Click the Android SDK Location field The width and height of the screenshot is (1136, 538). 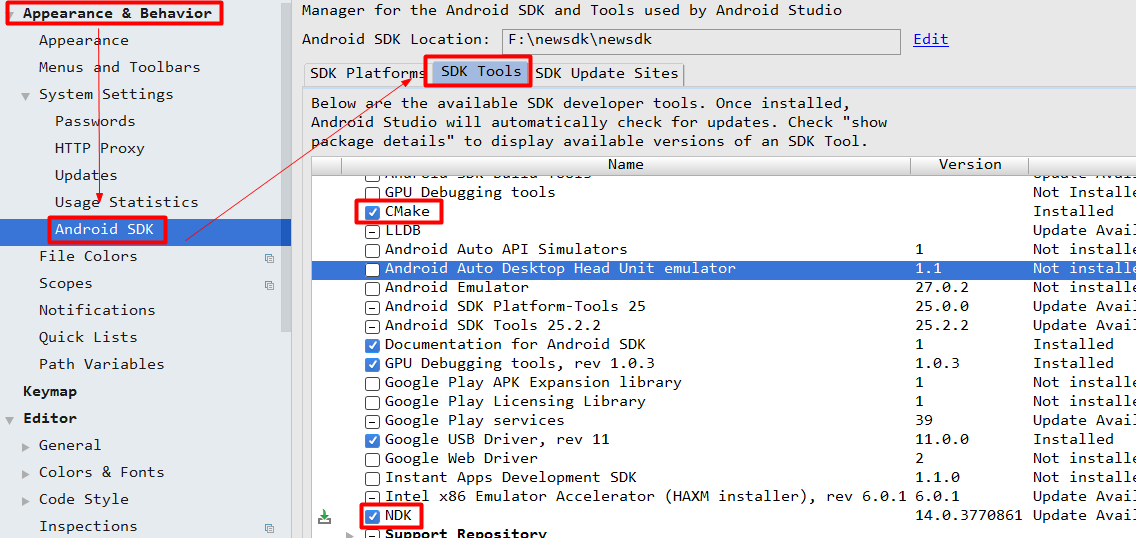(701, 41)
